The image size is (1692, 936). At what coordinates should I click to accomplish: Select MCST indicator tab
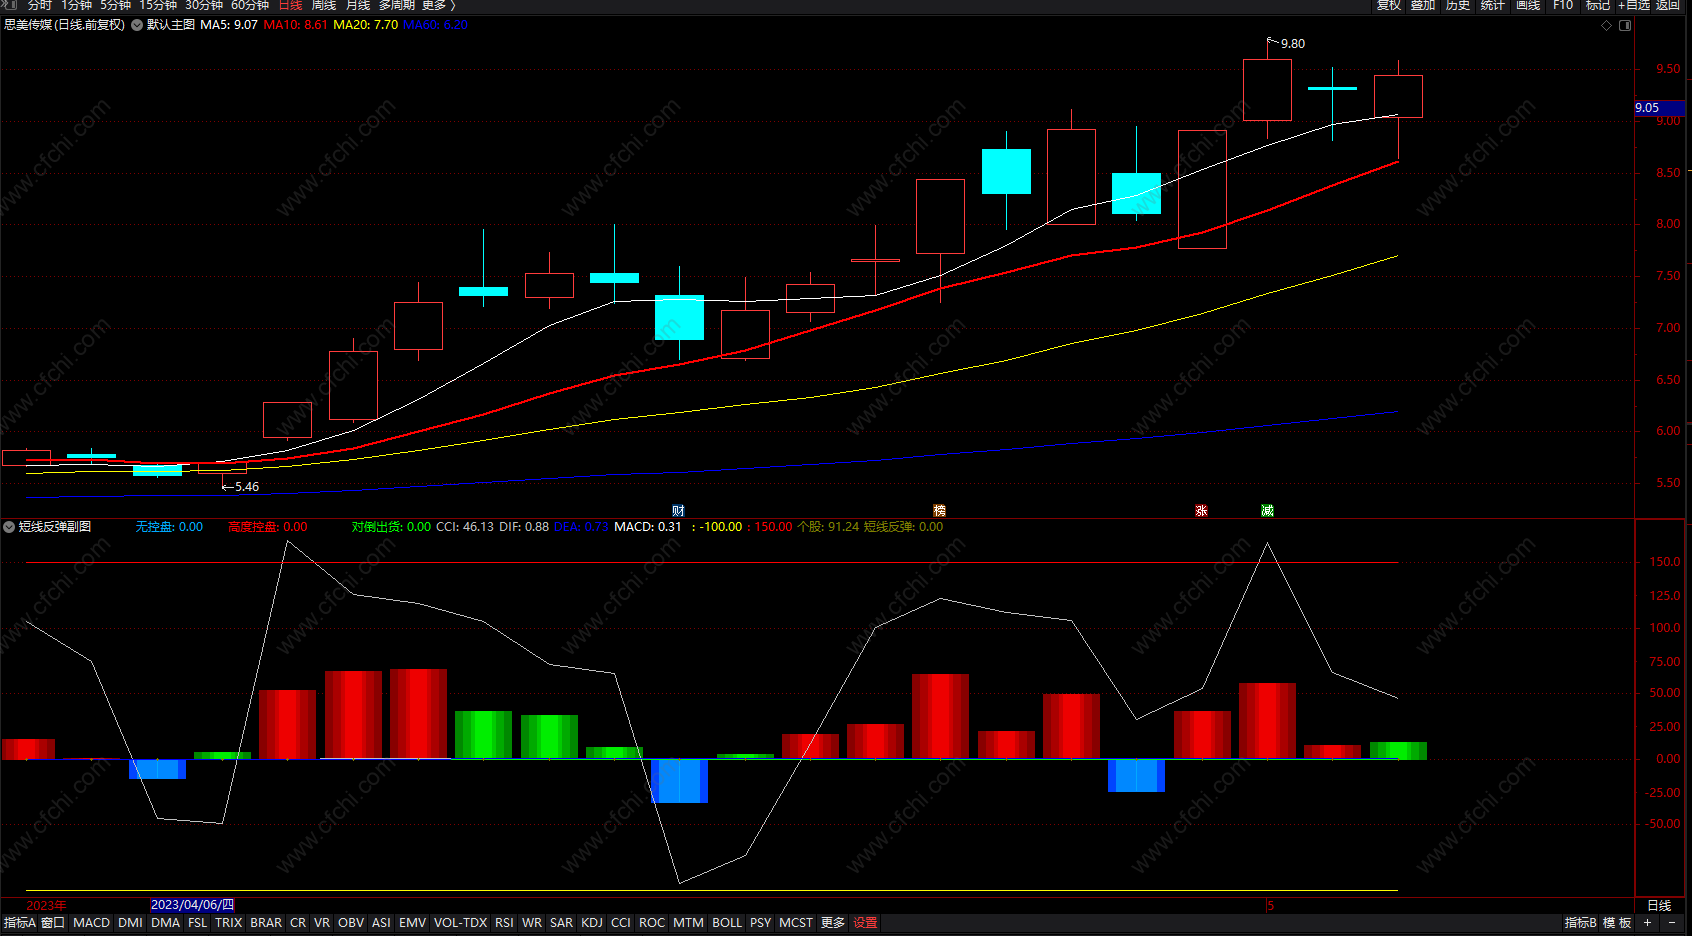click(796, 923)
